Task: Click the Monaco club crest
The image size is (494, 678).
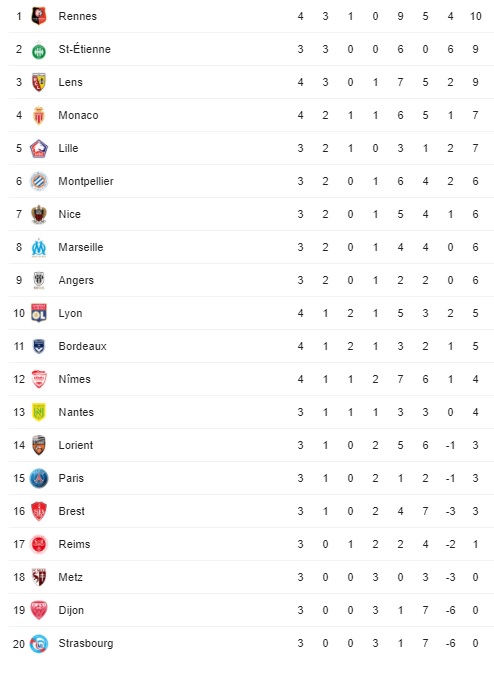Action: (39, 115)
